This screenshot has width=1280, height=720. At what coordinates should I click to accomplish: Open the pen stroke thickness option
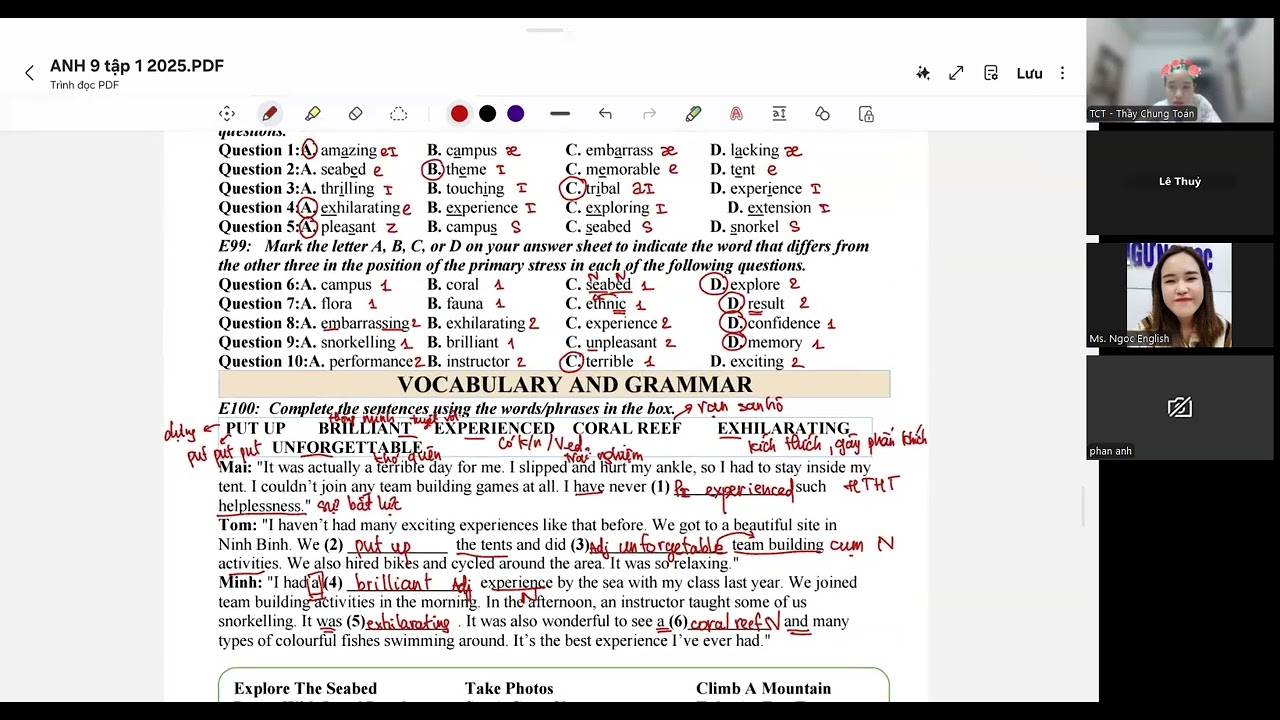coord(560,114)
